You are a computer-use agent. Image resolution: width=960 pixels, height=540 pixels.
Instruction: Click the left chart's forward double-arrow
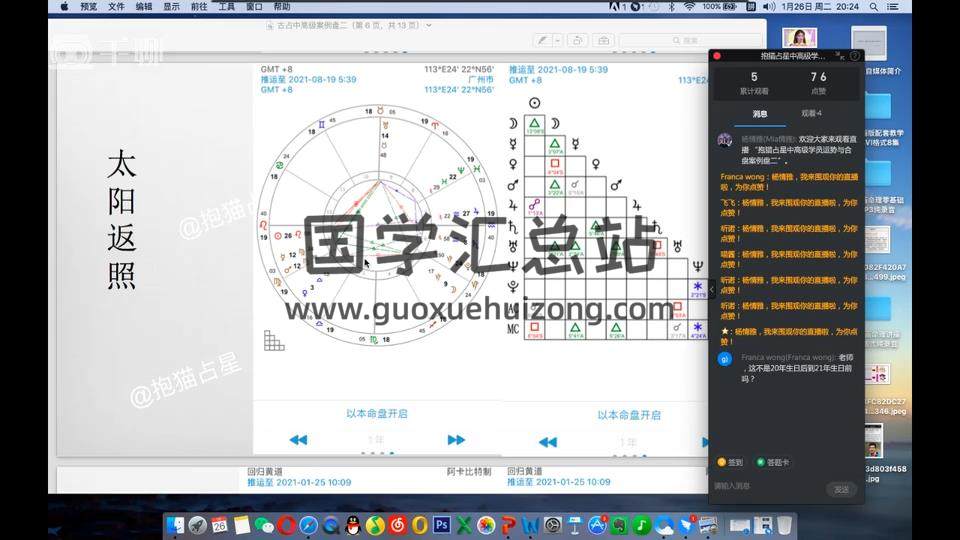click(x=456, y=440)
